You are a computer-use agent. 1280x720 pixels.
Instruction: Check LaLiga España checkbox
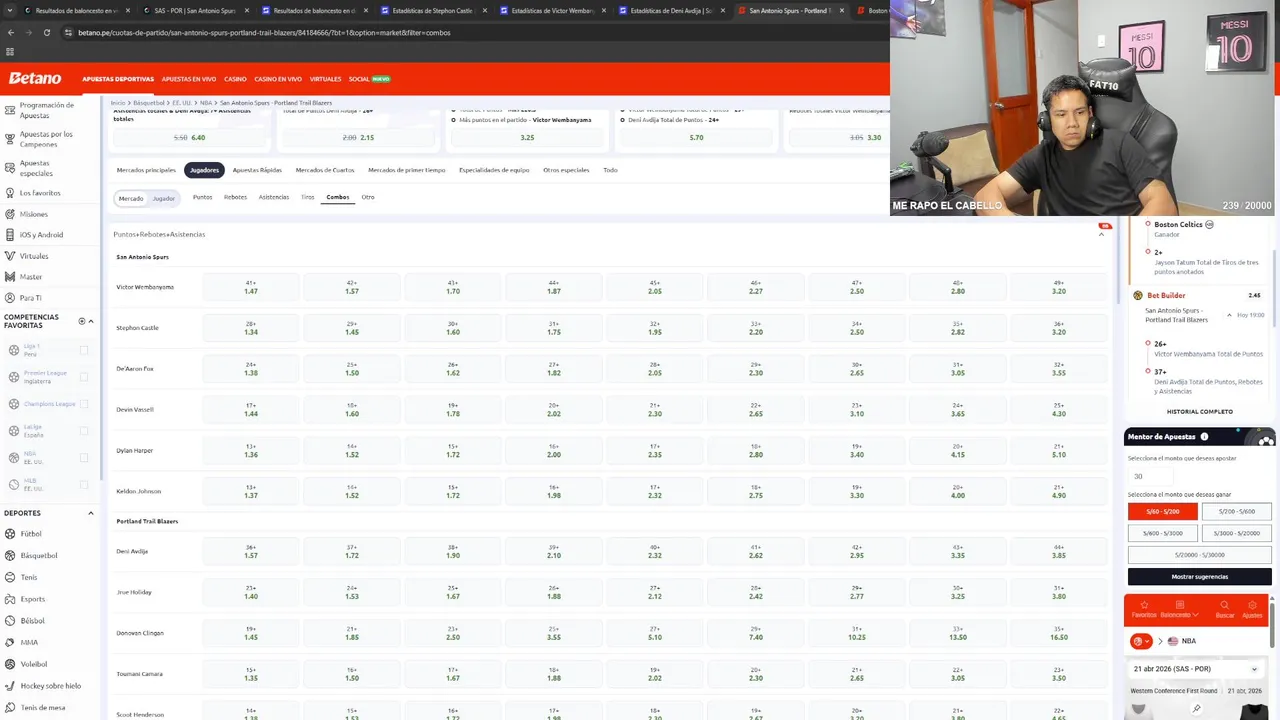click(x=84, y=431)
